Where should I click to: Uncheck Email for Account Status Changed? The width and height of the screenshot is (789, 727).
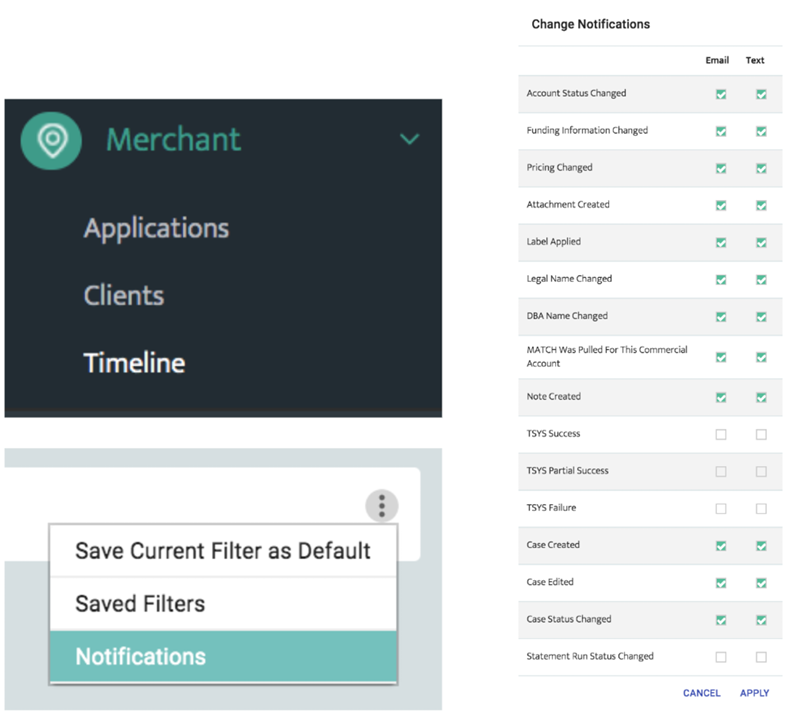(x=721, y=94)
